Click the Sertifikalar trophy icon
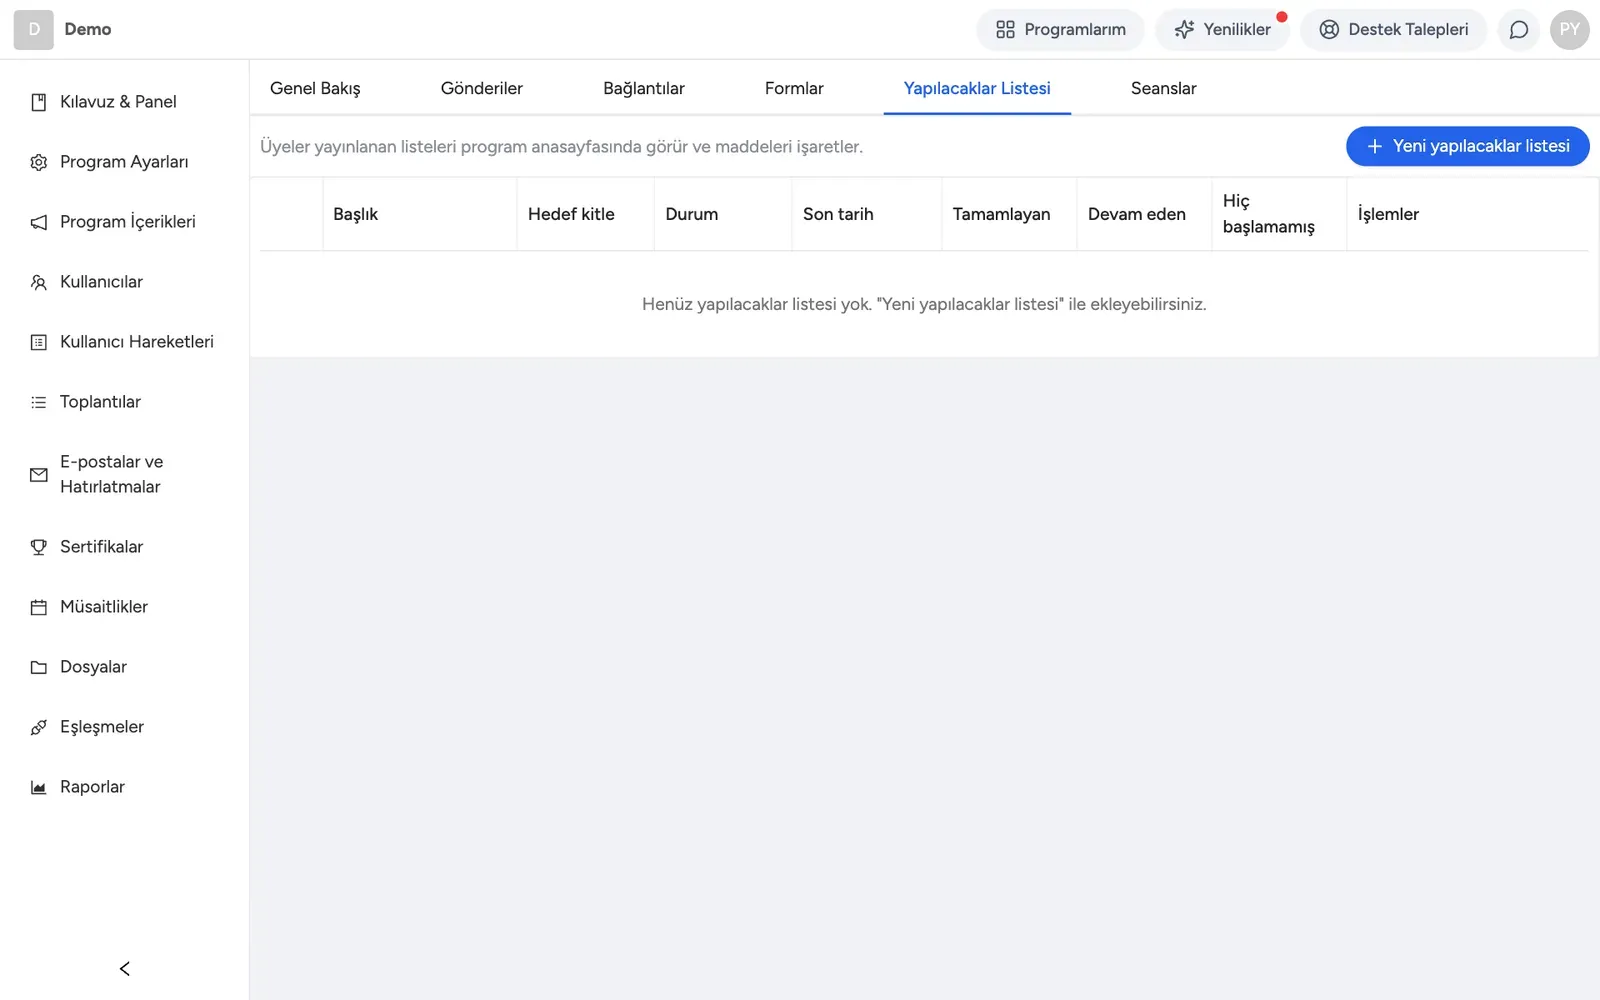The image size is (1600, 1000). click(x=38, y=547)
